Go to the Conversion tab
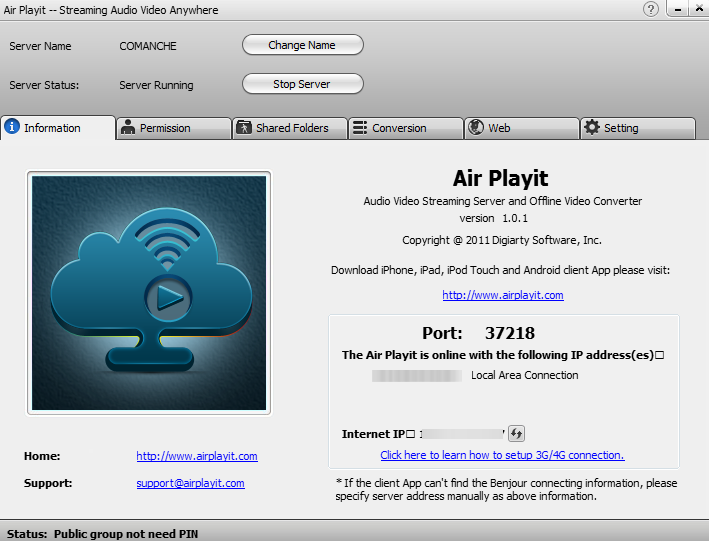Viewport: 709px width, 541px height. (406, 128)
